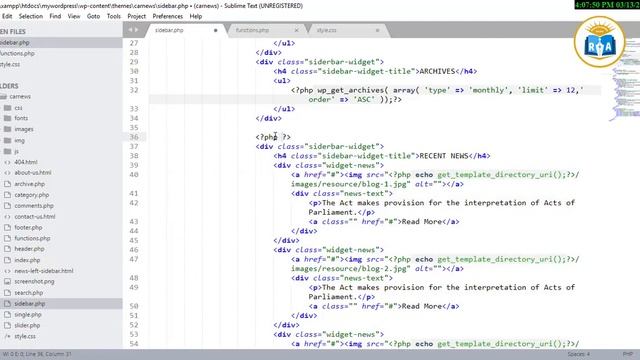Open the Project menu
Viewport: 640px width, 360px height.
pos(136,16)
